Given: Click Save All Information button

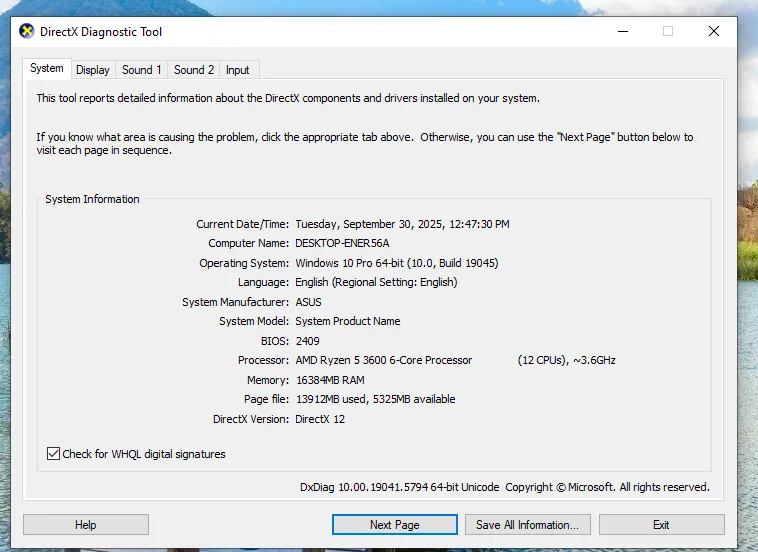Looking at the screenshot, I should tap(527, 525).
